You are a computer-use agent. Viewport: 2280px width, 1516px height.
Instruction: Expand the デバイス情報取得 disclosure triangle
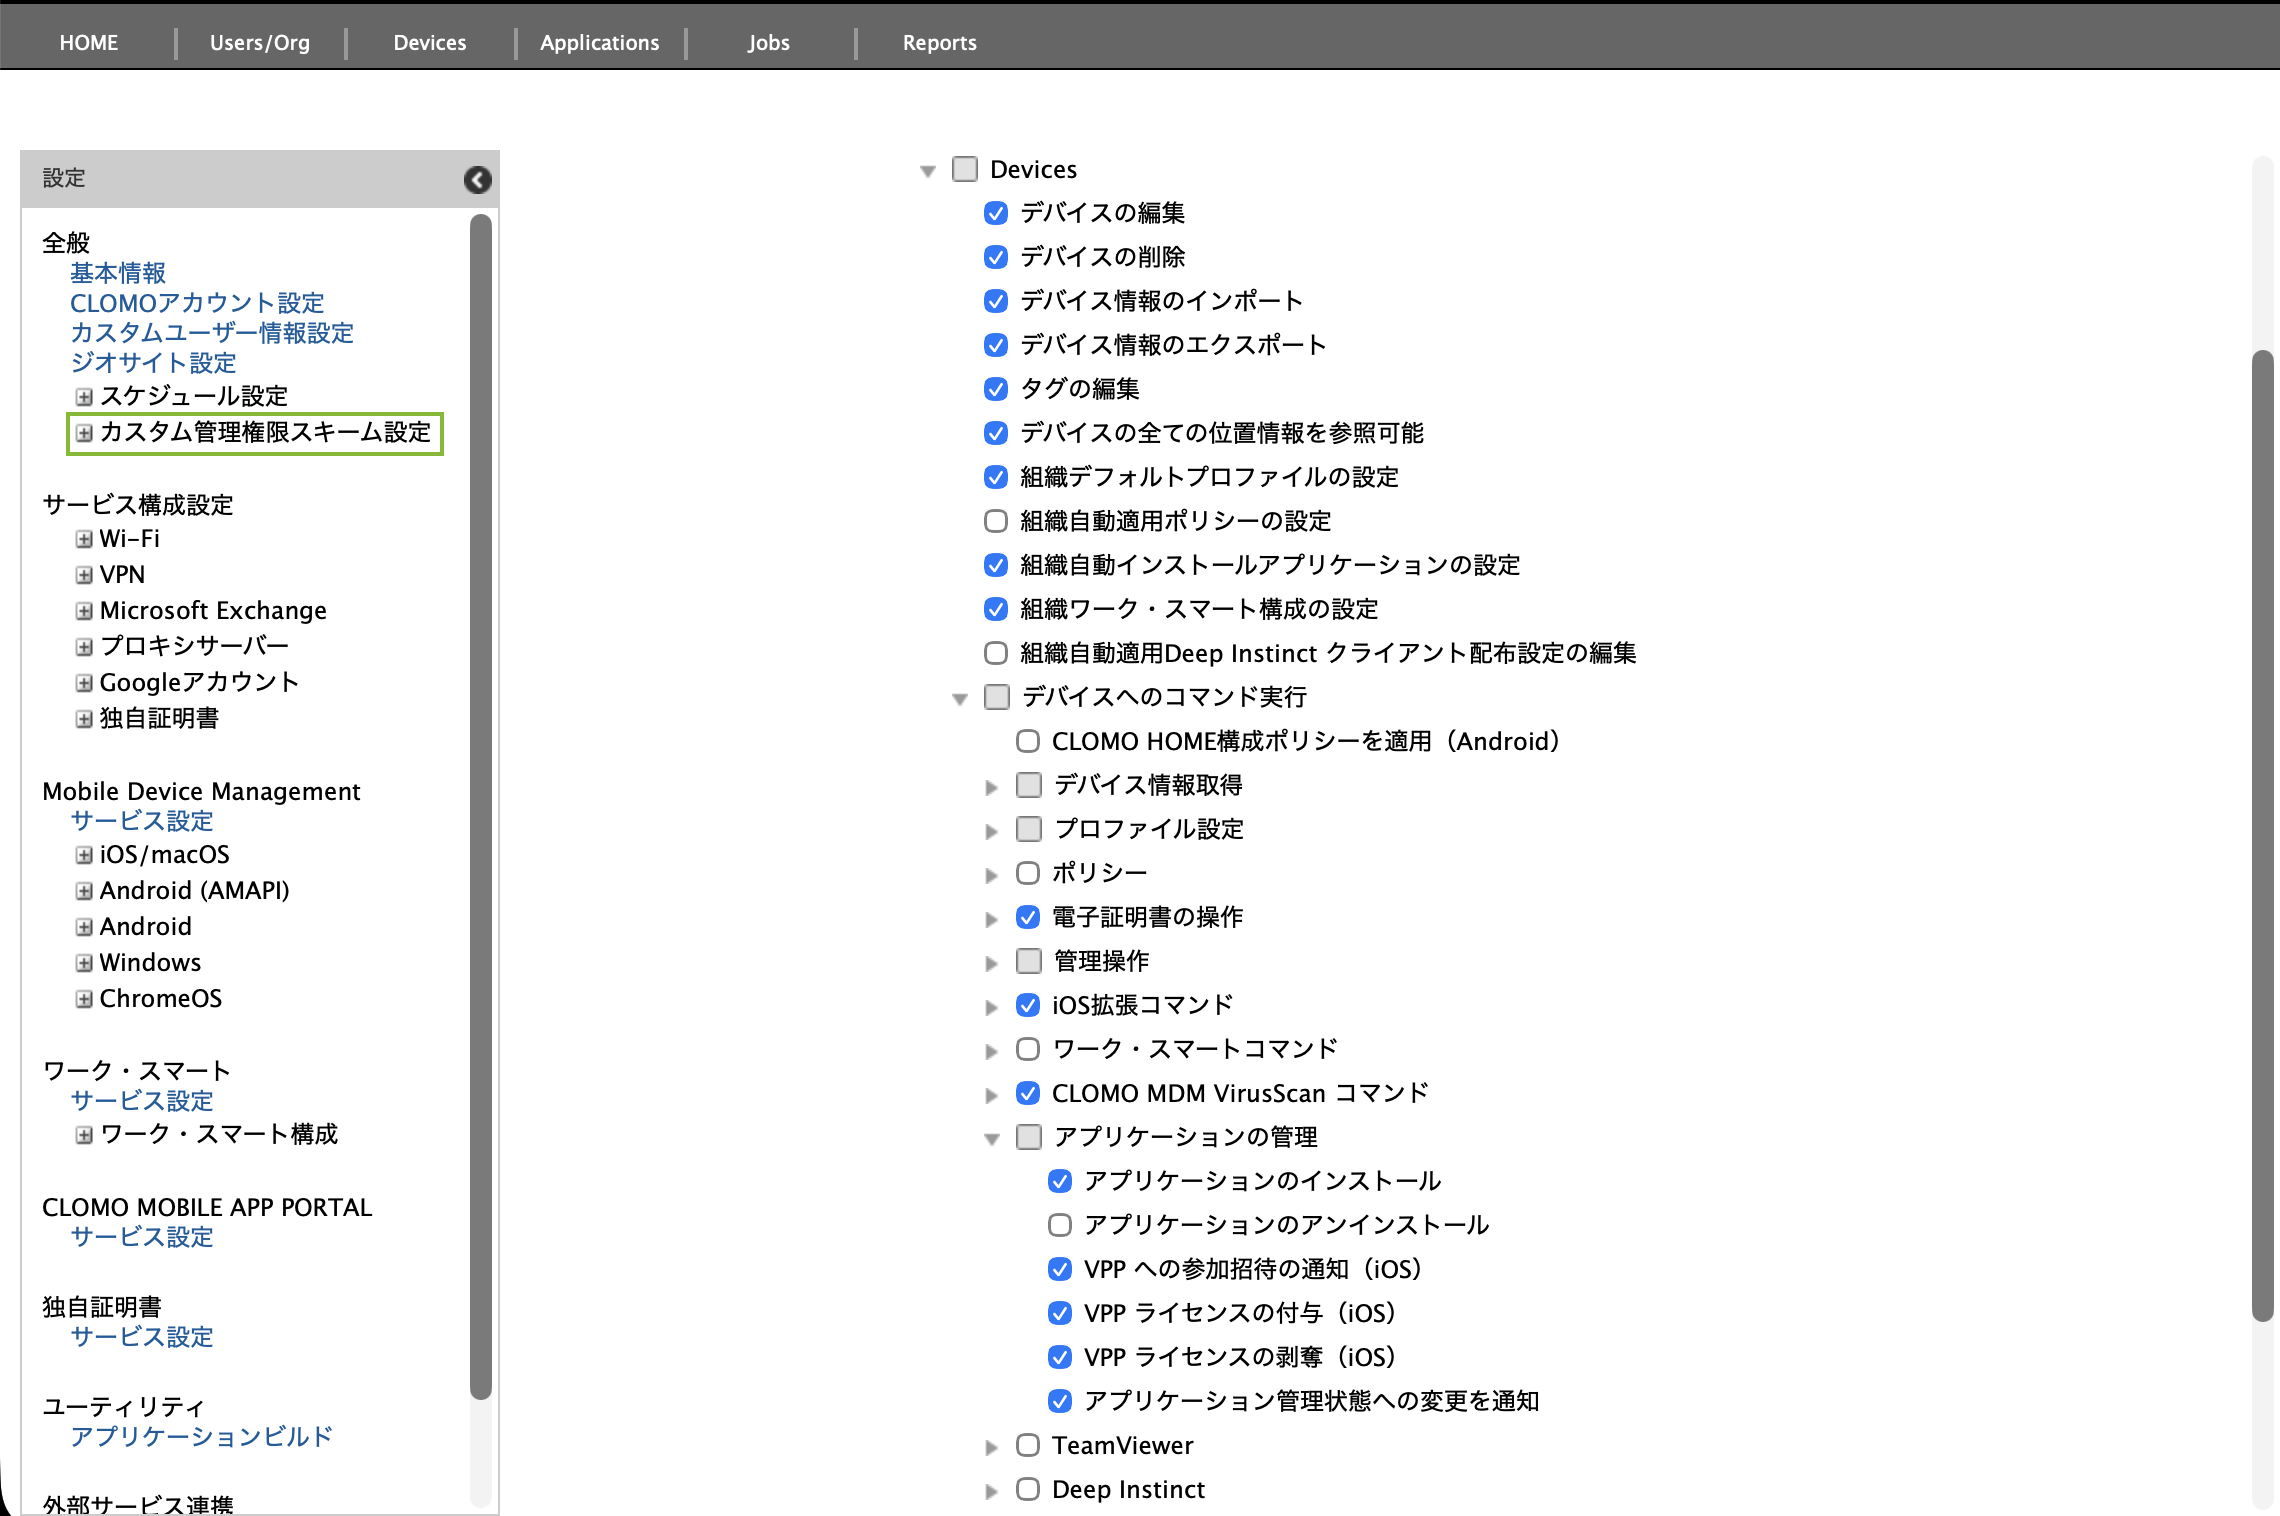coord(992,787)
